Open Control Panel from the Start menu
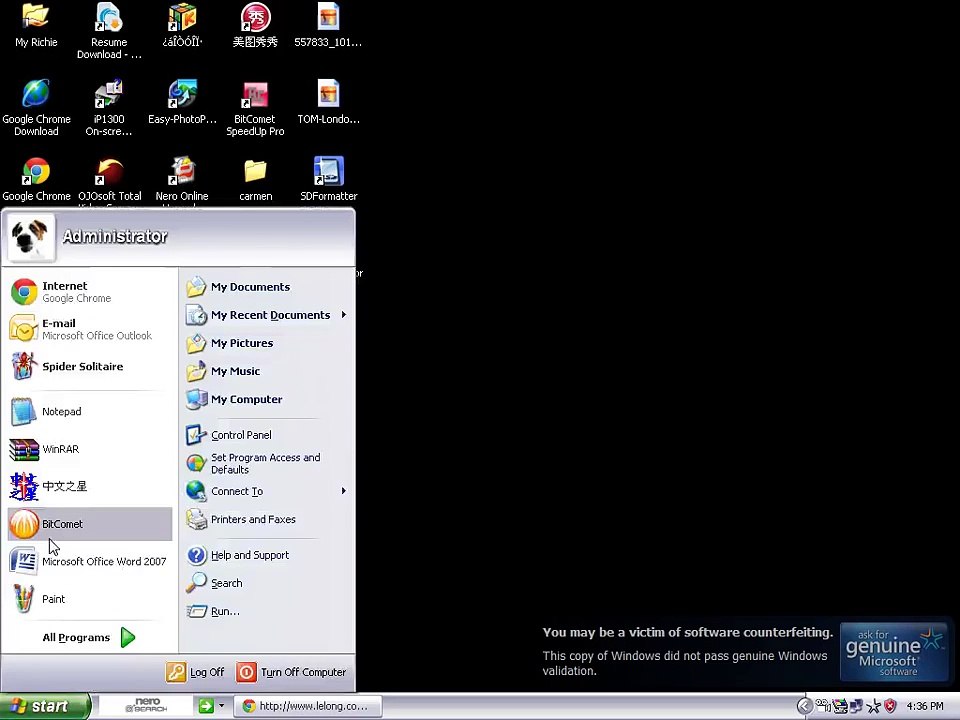This screenshot has width=960, height=720. click(267, 435)
